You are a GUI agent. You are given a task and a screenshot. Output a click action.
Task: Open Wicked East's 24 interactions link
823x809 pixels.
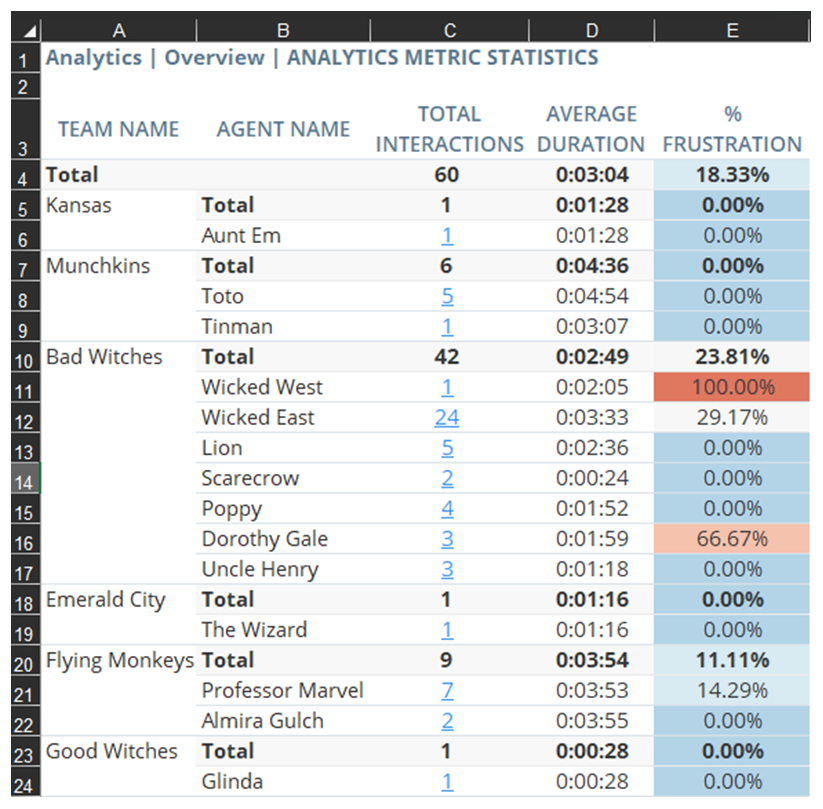click(x=447, y=418)
